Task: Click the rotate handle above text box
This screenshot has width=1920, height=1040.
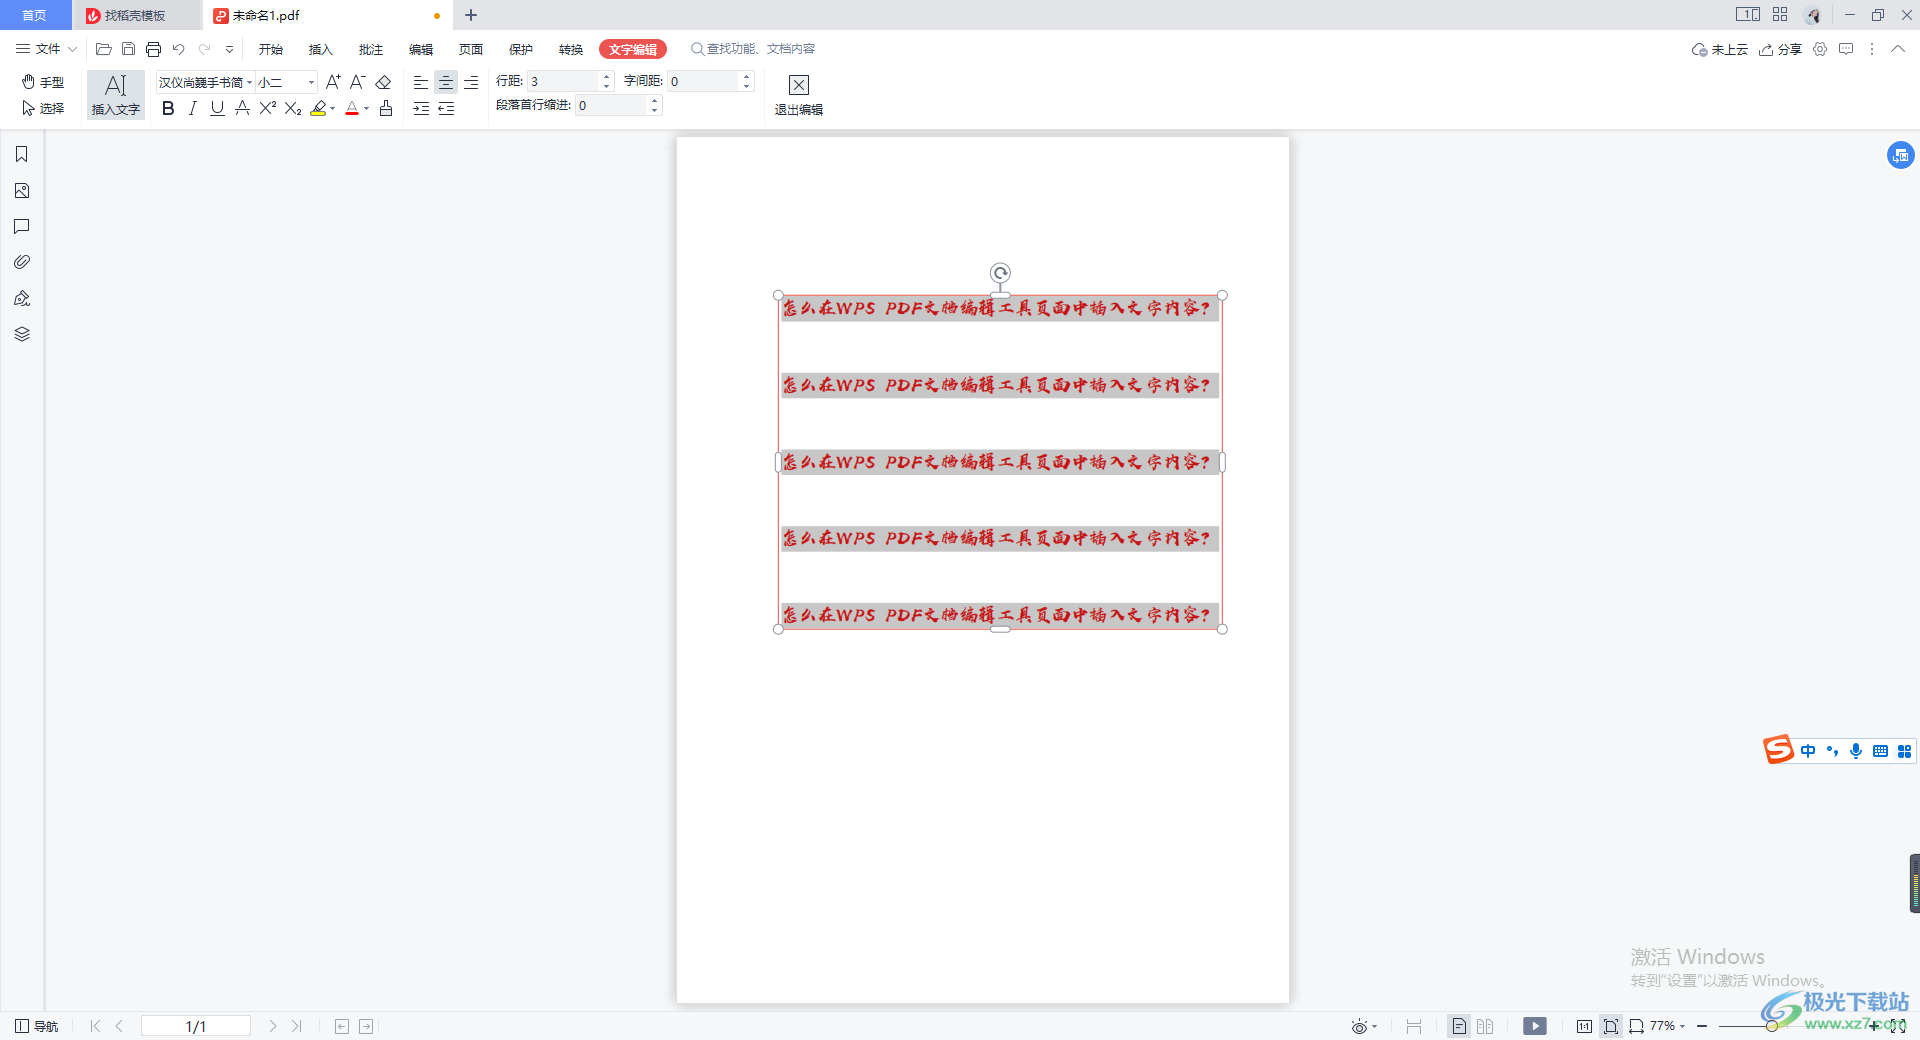Action: tap(1000, 273)
